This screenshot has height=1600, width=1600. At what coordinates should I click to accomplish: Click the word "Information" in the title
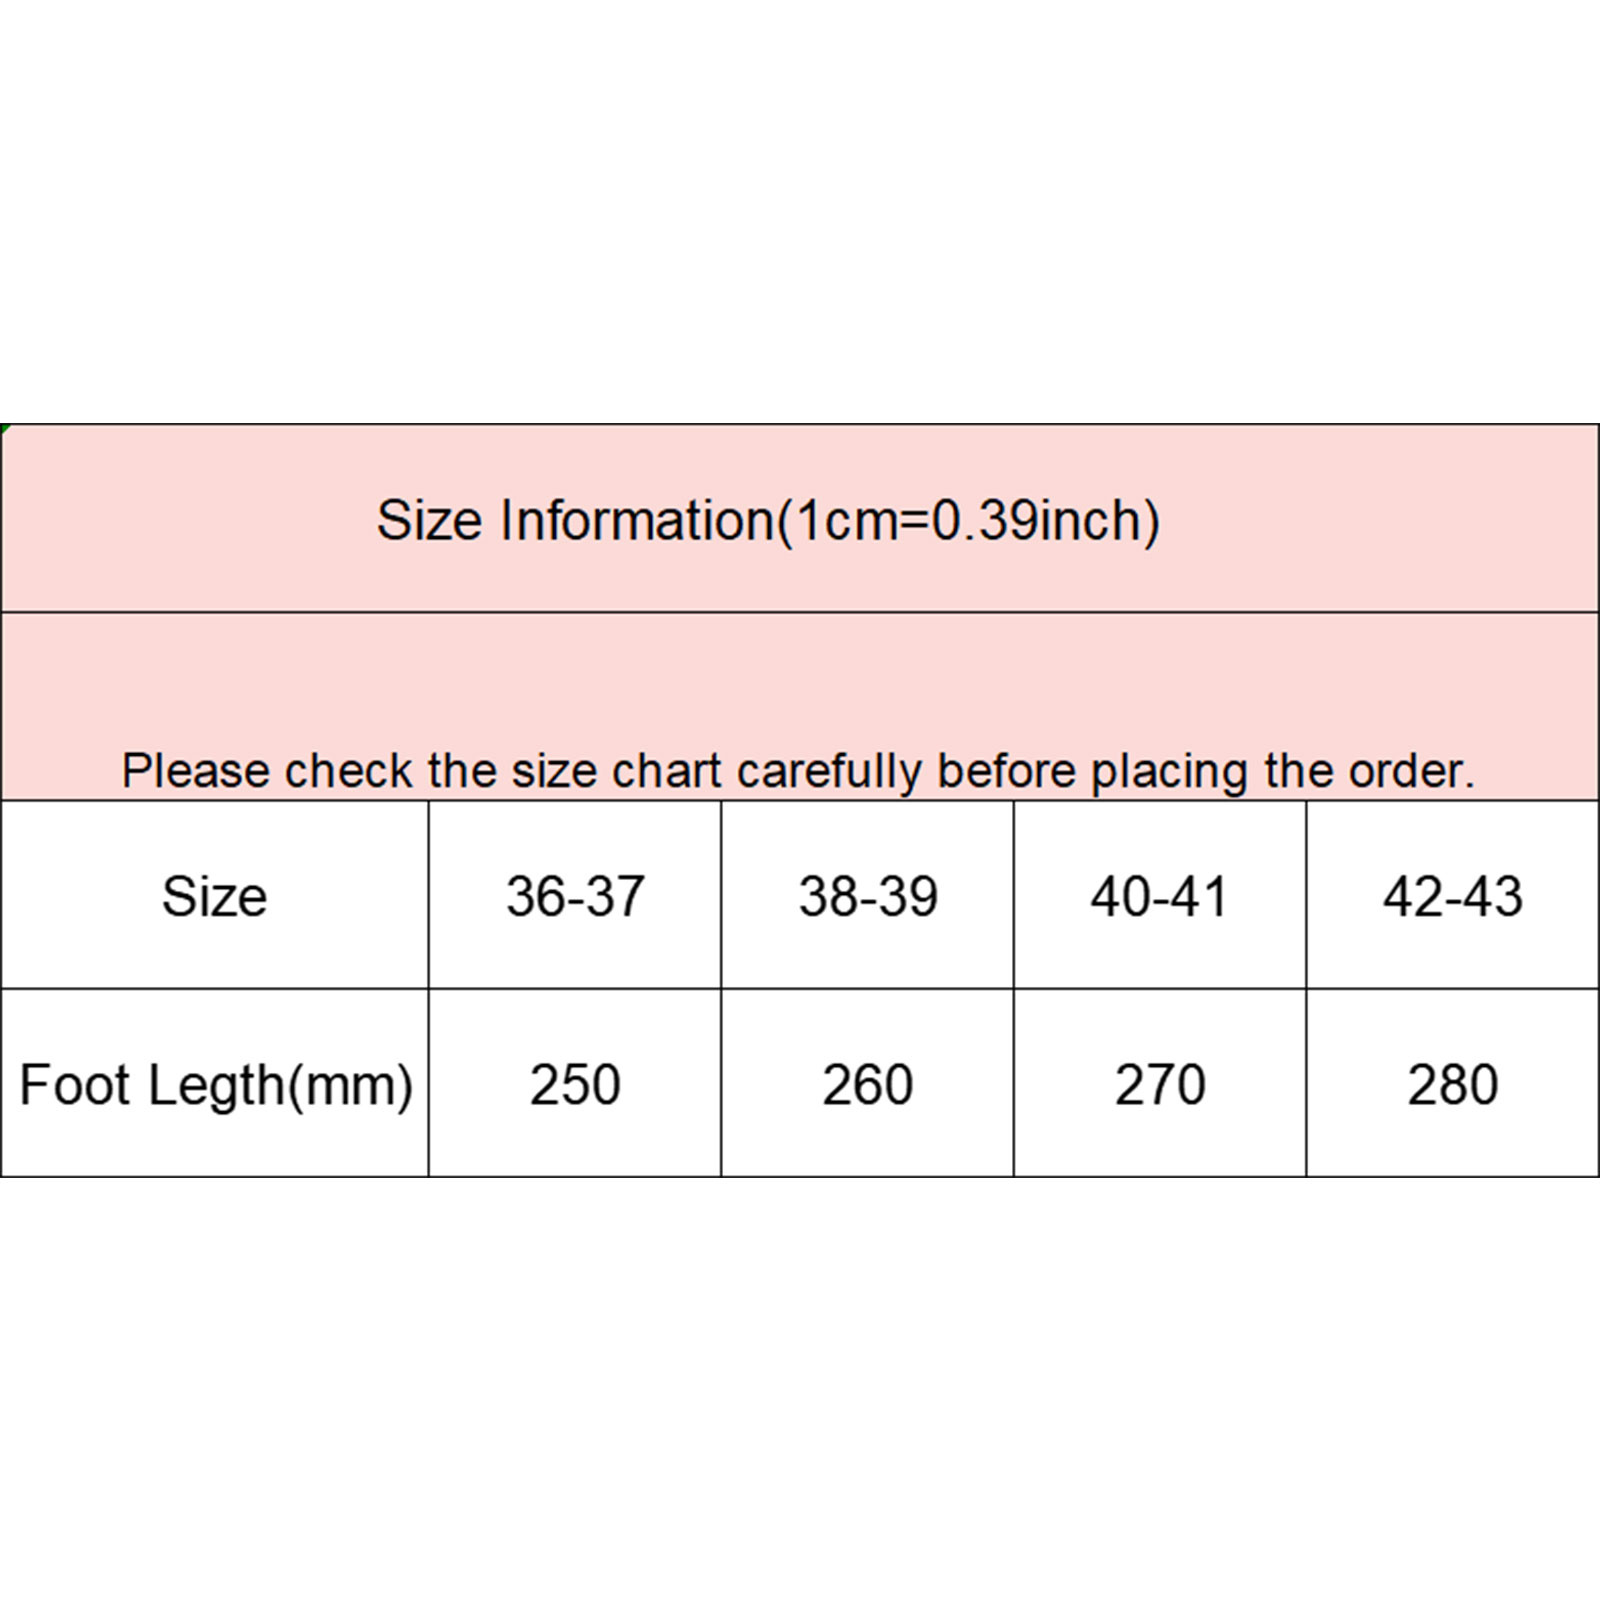click(x=636, y=521)
